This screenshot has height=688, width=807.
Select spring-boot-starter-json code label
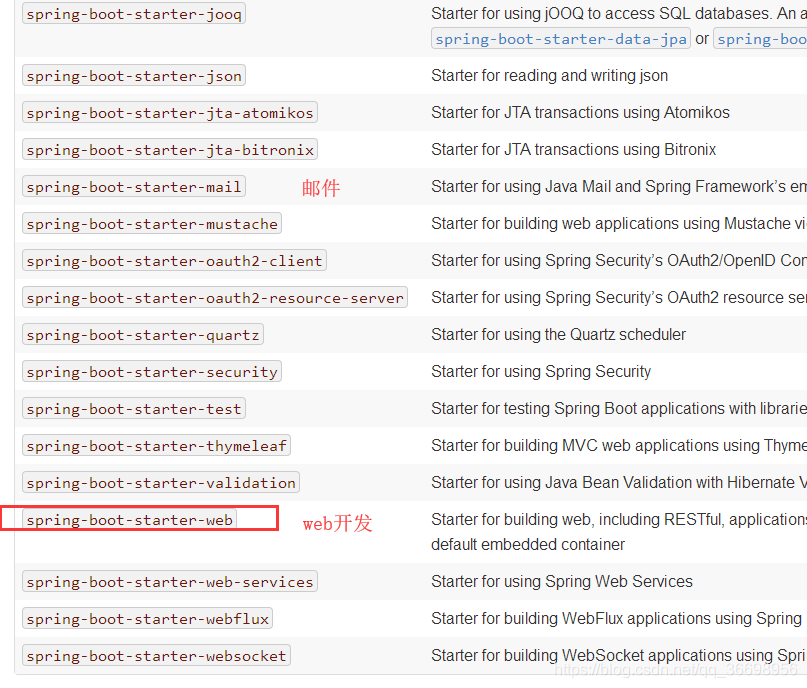[x=134, y=76]
